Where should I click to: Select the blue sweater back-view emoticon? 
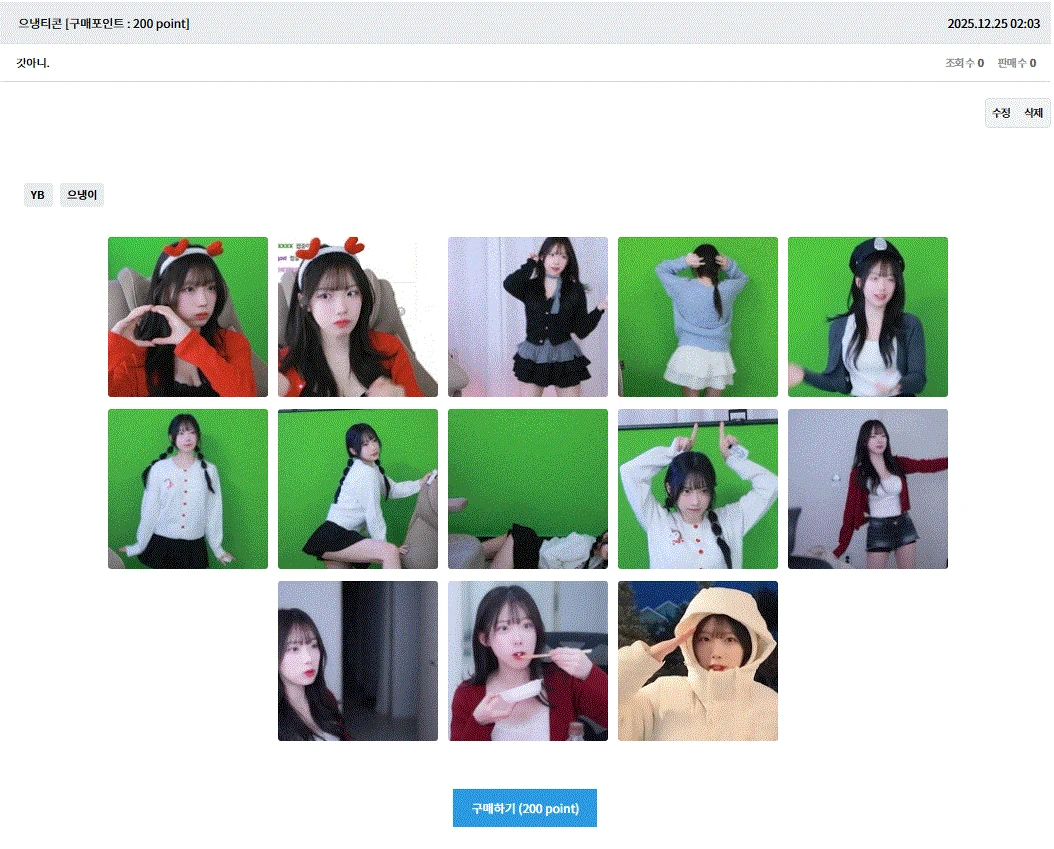click(x=697, y=316)
